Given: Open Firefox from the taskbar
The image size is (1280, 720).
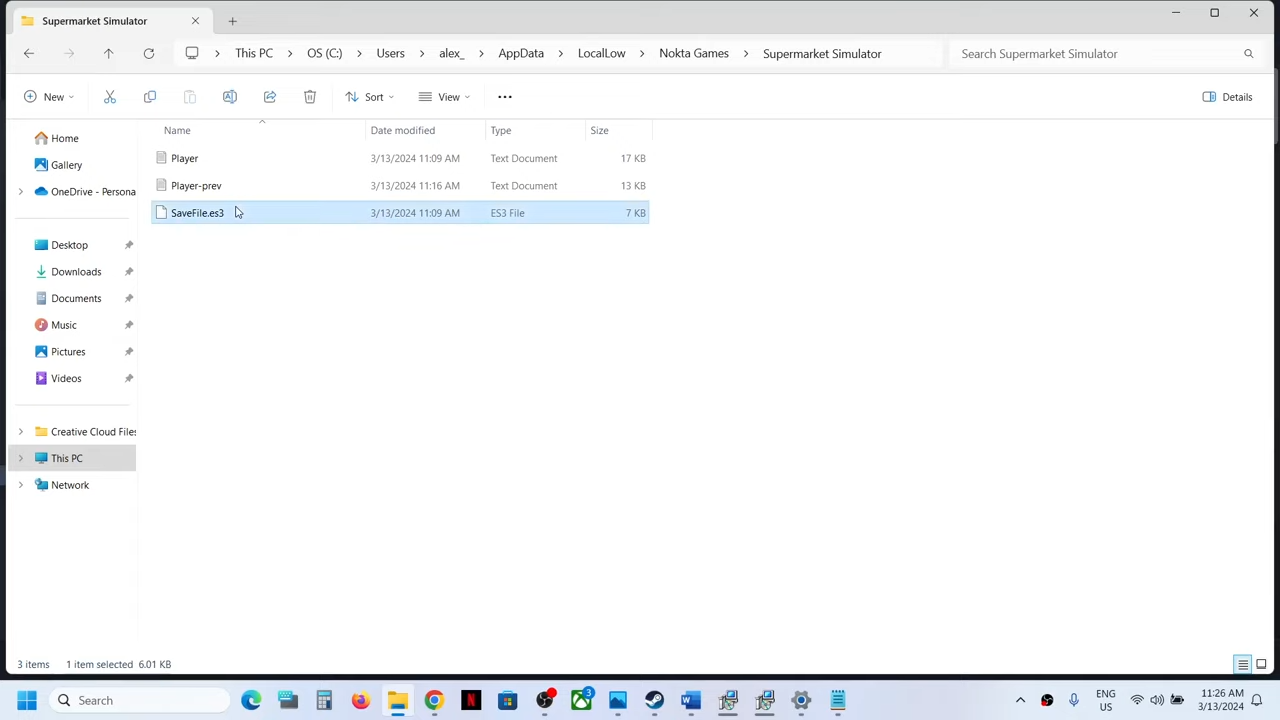Looking at the screenshot, I should [361, 701].
